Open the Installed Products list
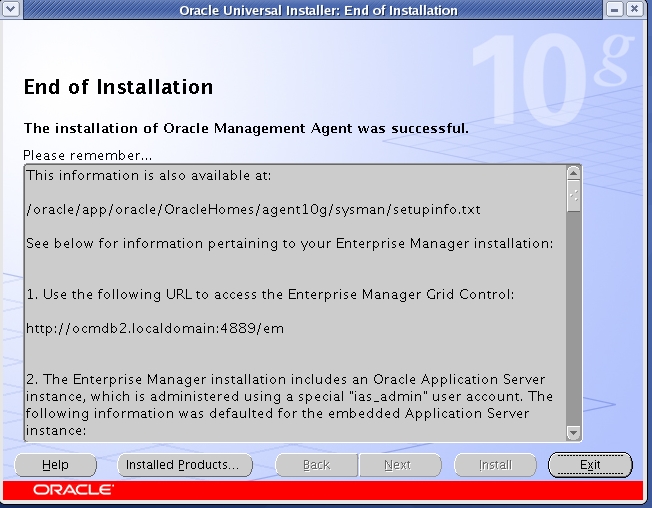Image resolution: width=652 pixels, height=508 pixels. click(x=185, y=465)
